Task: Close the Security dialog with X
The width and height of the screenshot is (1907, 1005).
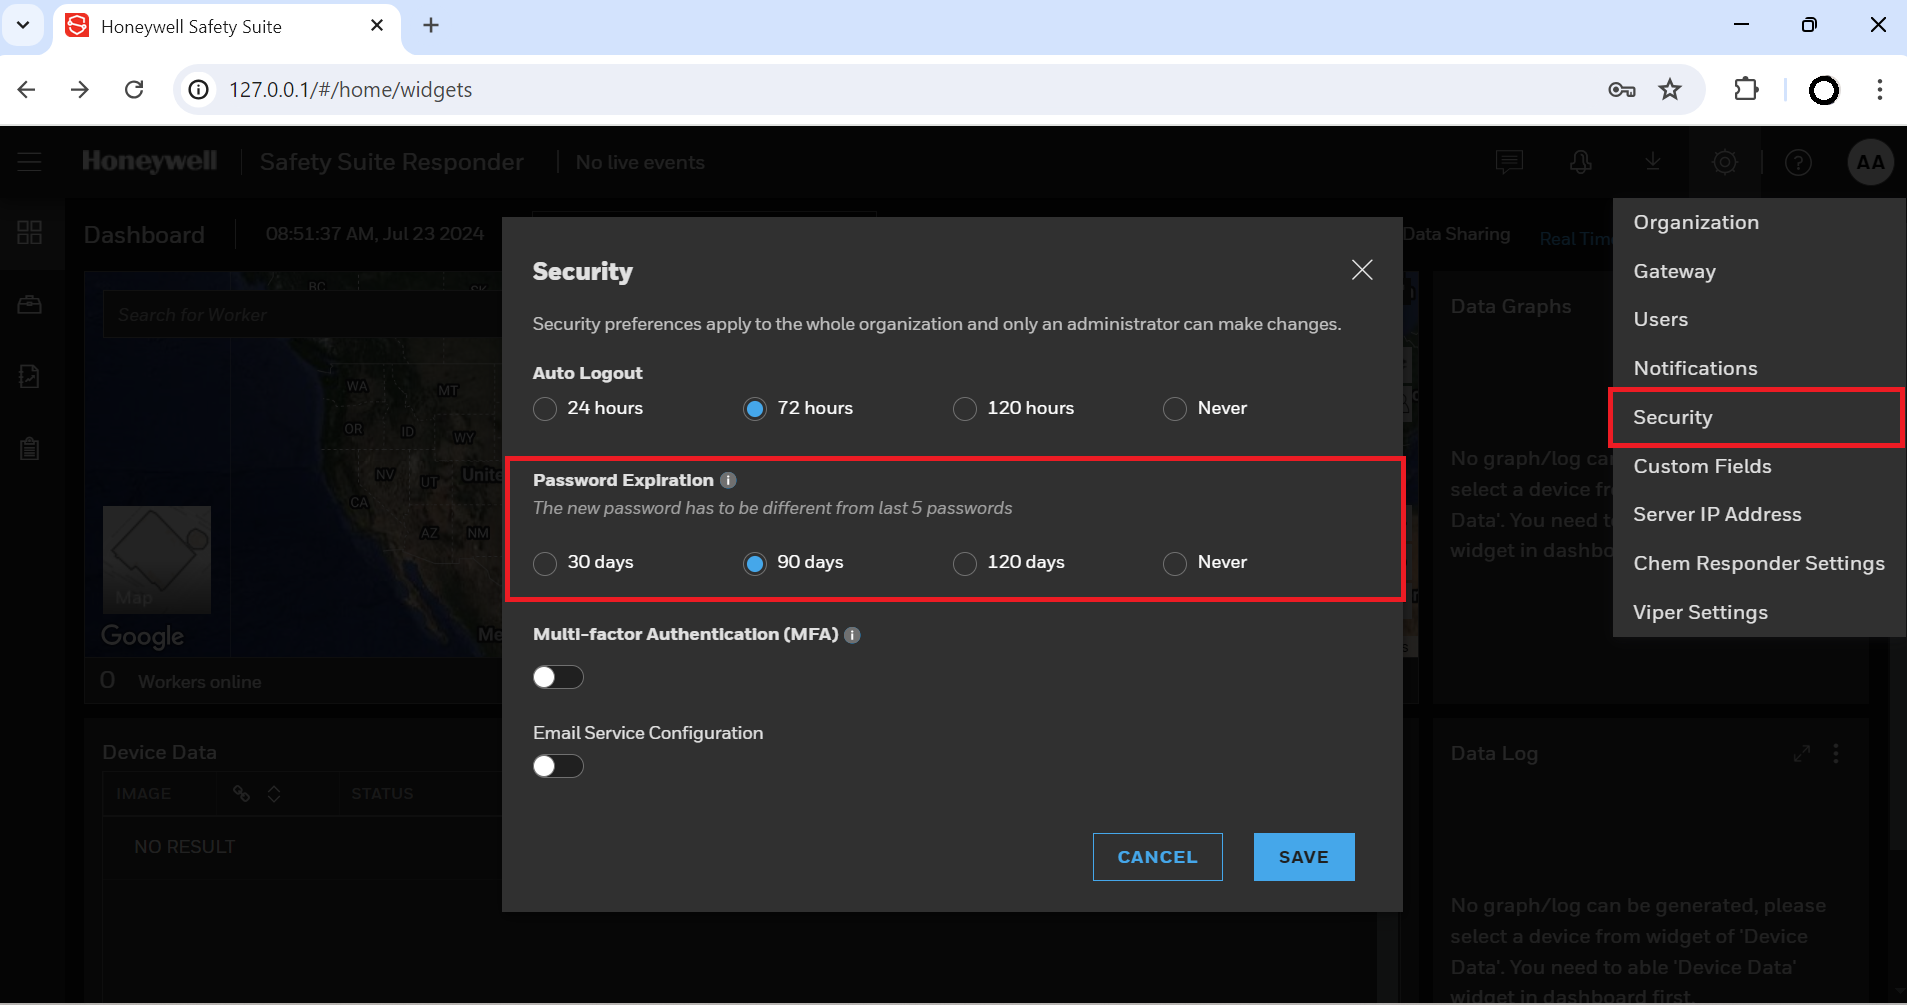Action: [1362, 270]
